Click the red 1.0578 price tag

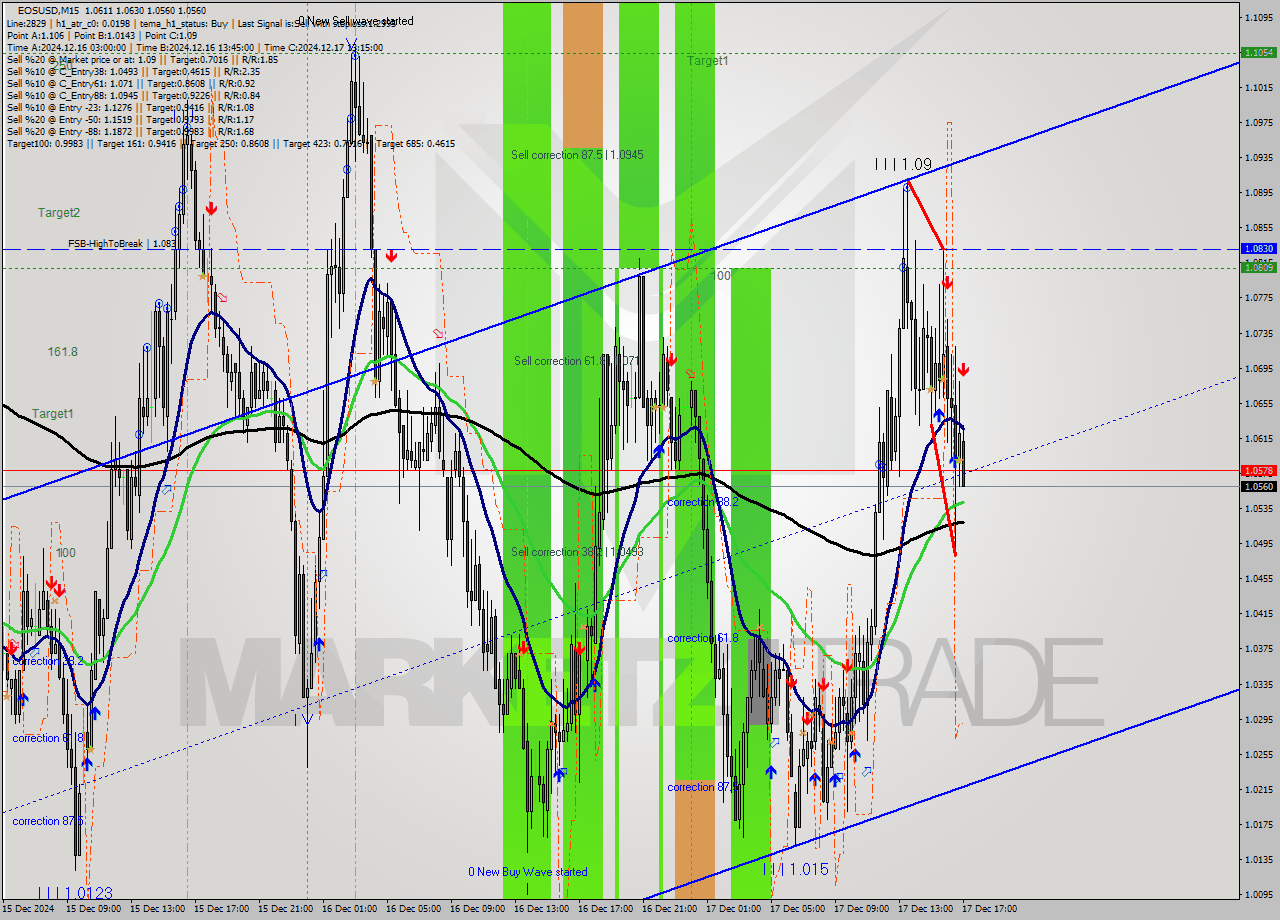pos(1258,470)
